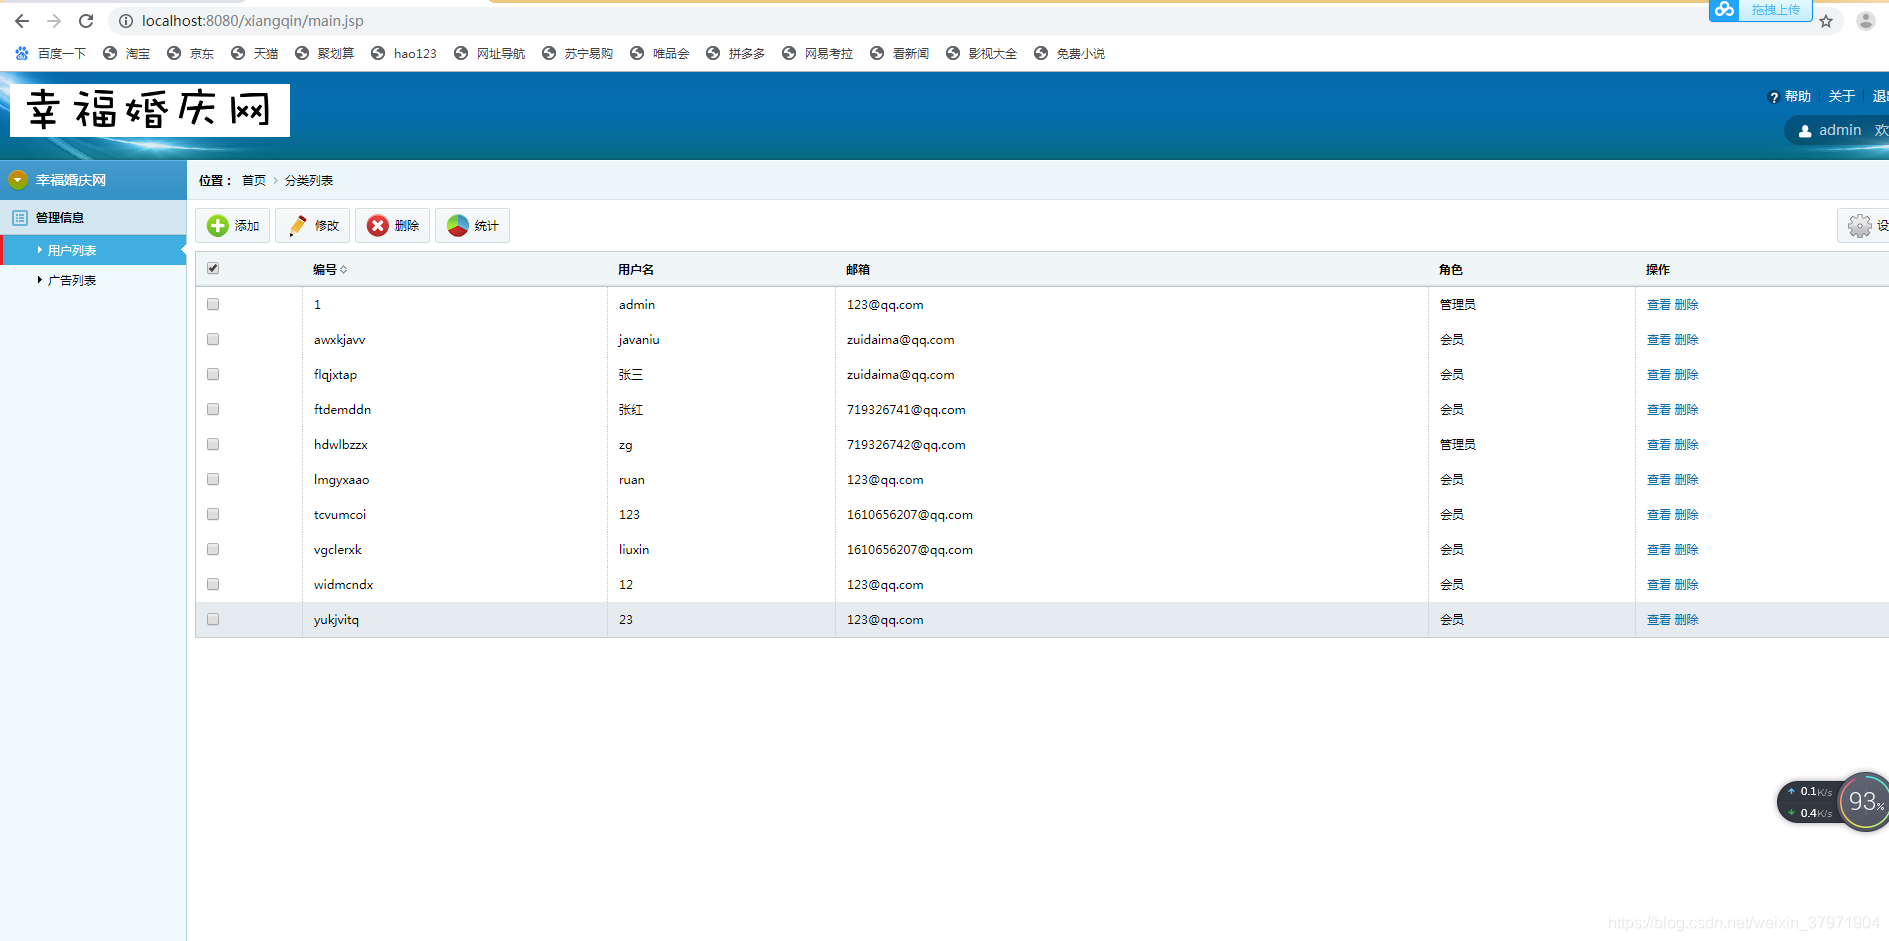This screenshot has width=1889, height=941.
Task: Click the 管理信息 list icon in sidebar
Action: pos(19,217)
